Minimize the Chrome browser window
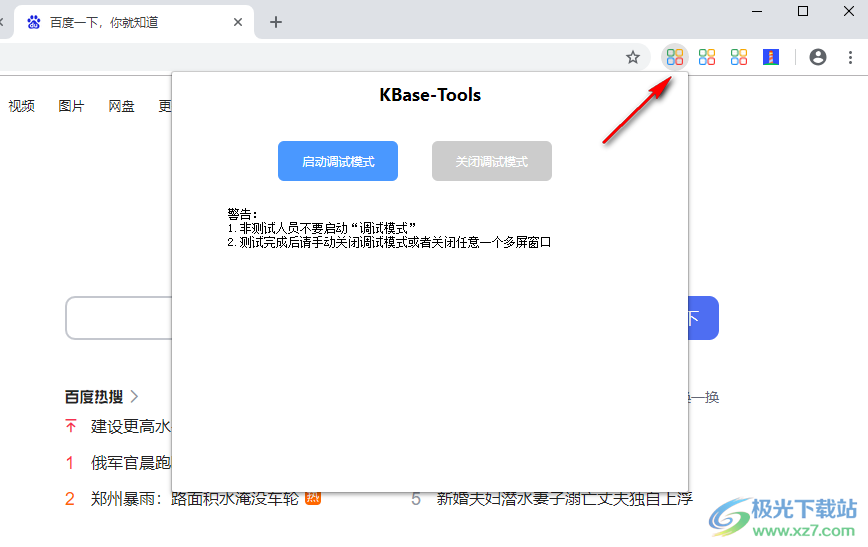Image resolution: width=868 pixels, height=547 pixels. [757, 11]
